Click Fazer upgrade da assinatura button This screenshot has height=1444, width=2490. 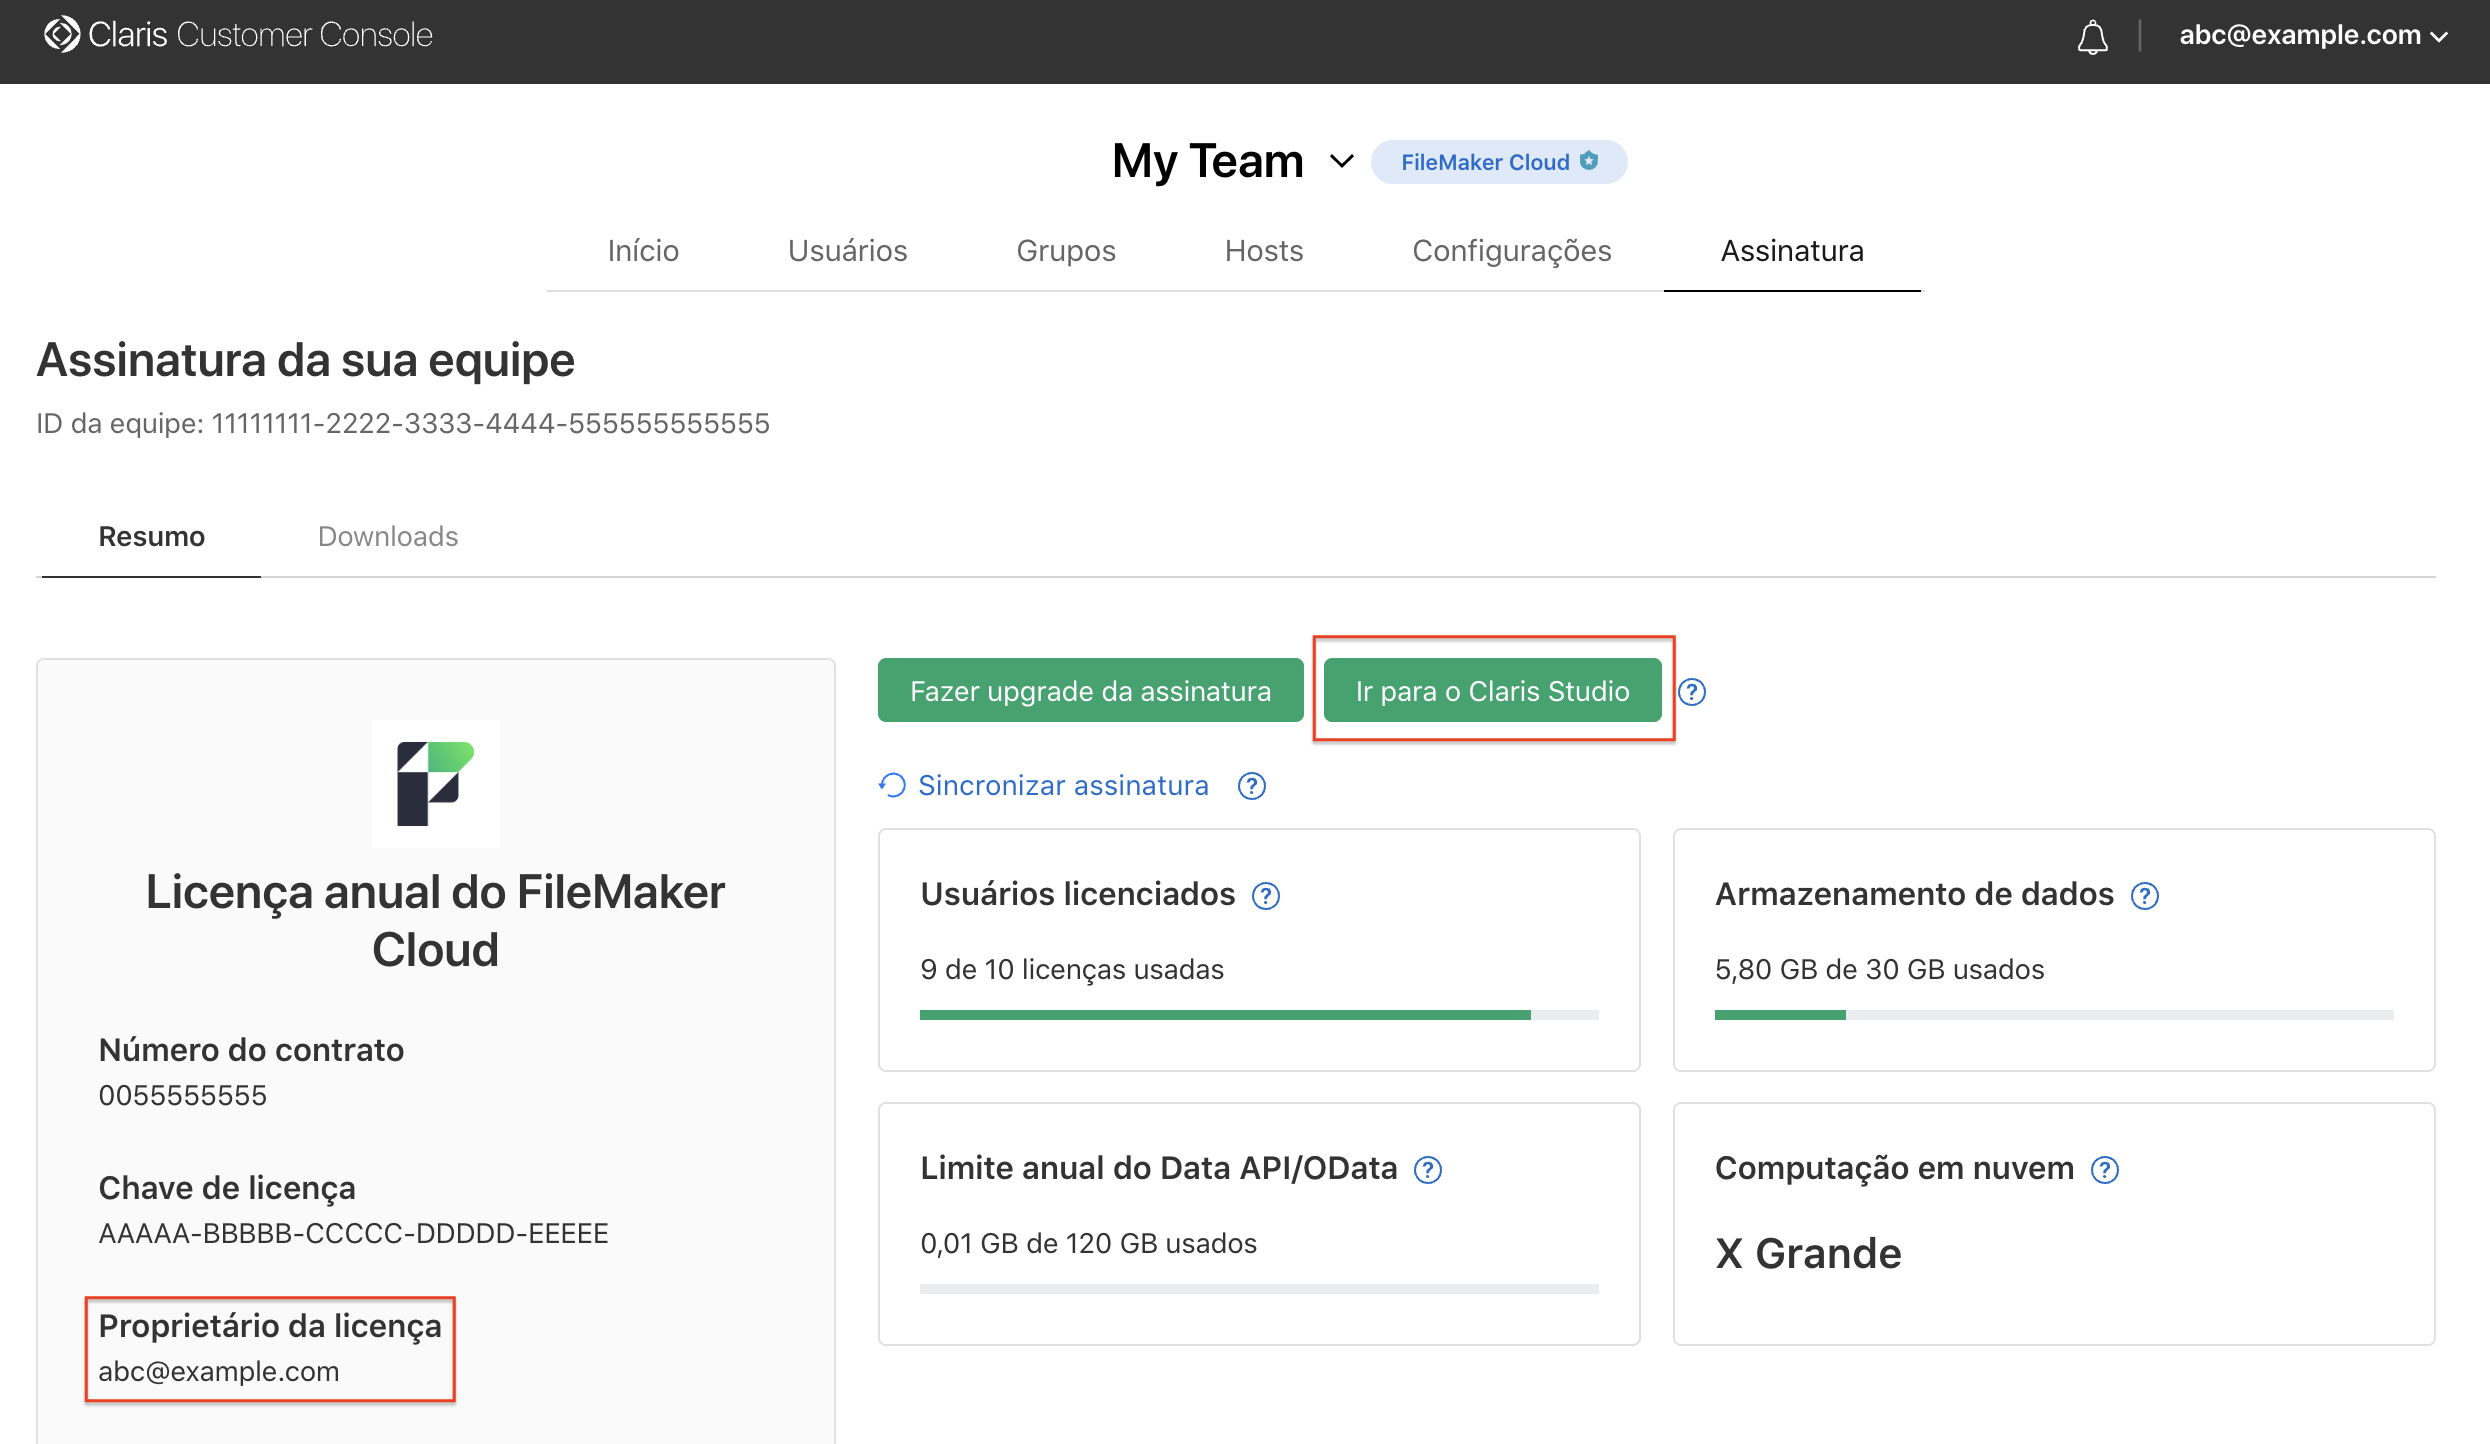coord(1090,691)
